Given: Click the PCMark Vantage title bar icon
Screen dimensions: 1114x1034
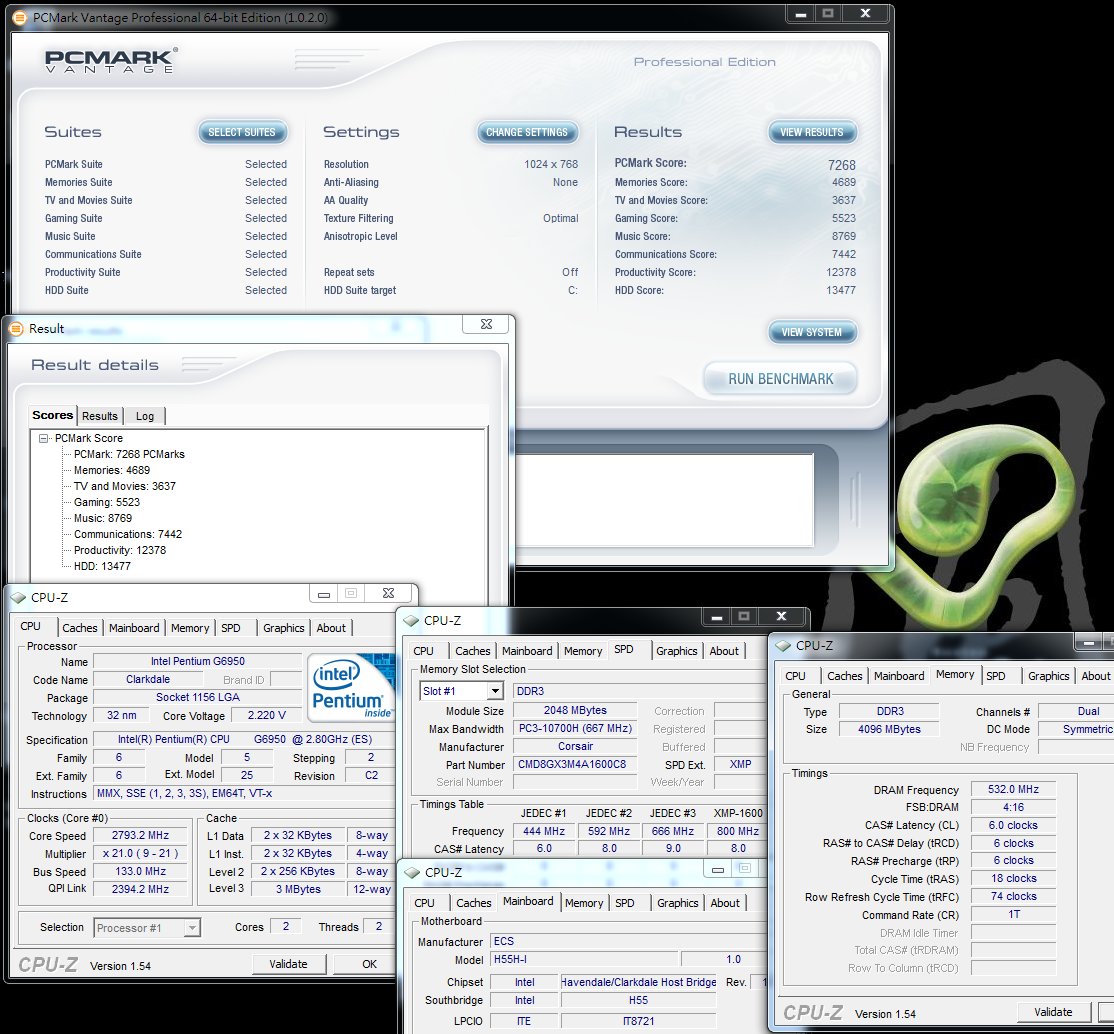Looking at the screenshot, I should tap(20, 17).
